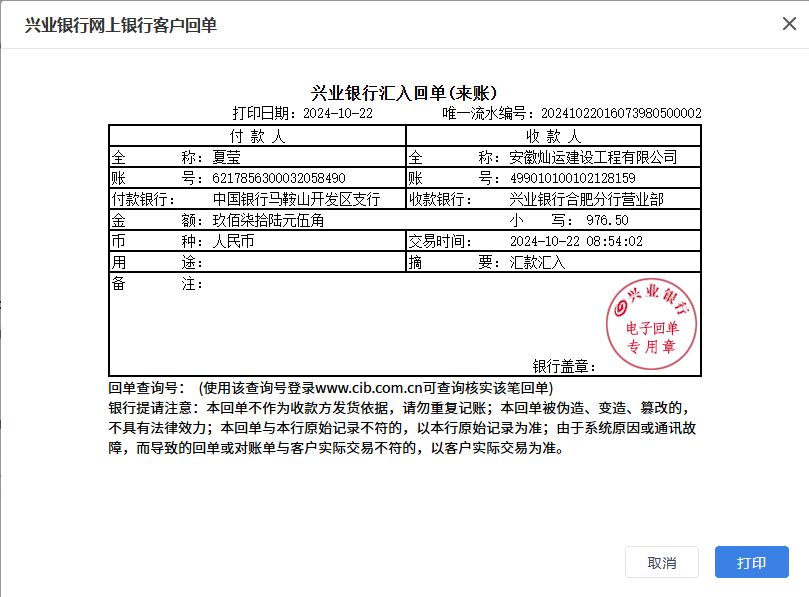Click the 打印 button
Screen dimensions: 809x597
click(751, 562)
